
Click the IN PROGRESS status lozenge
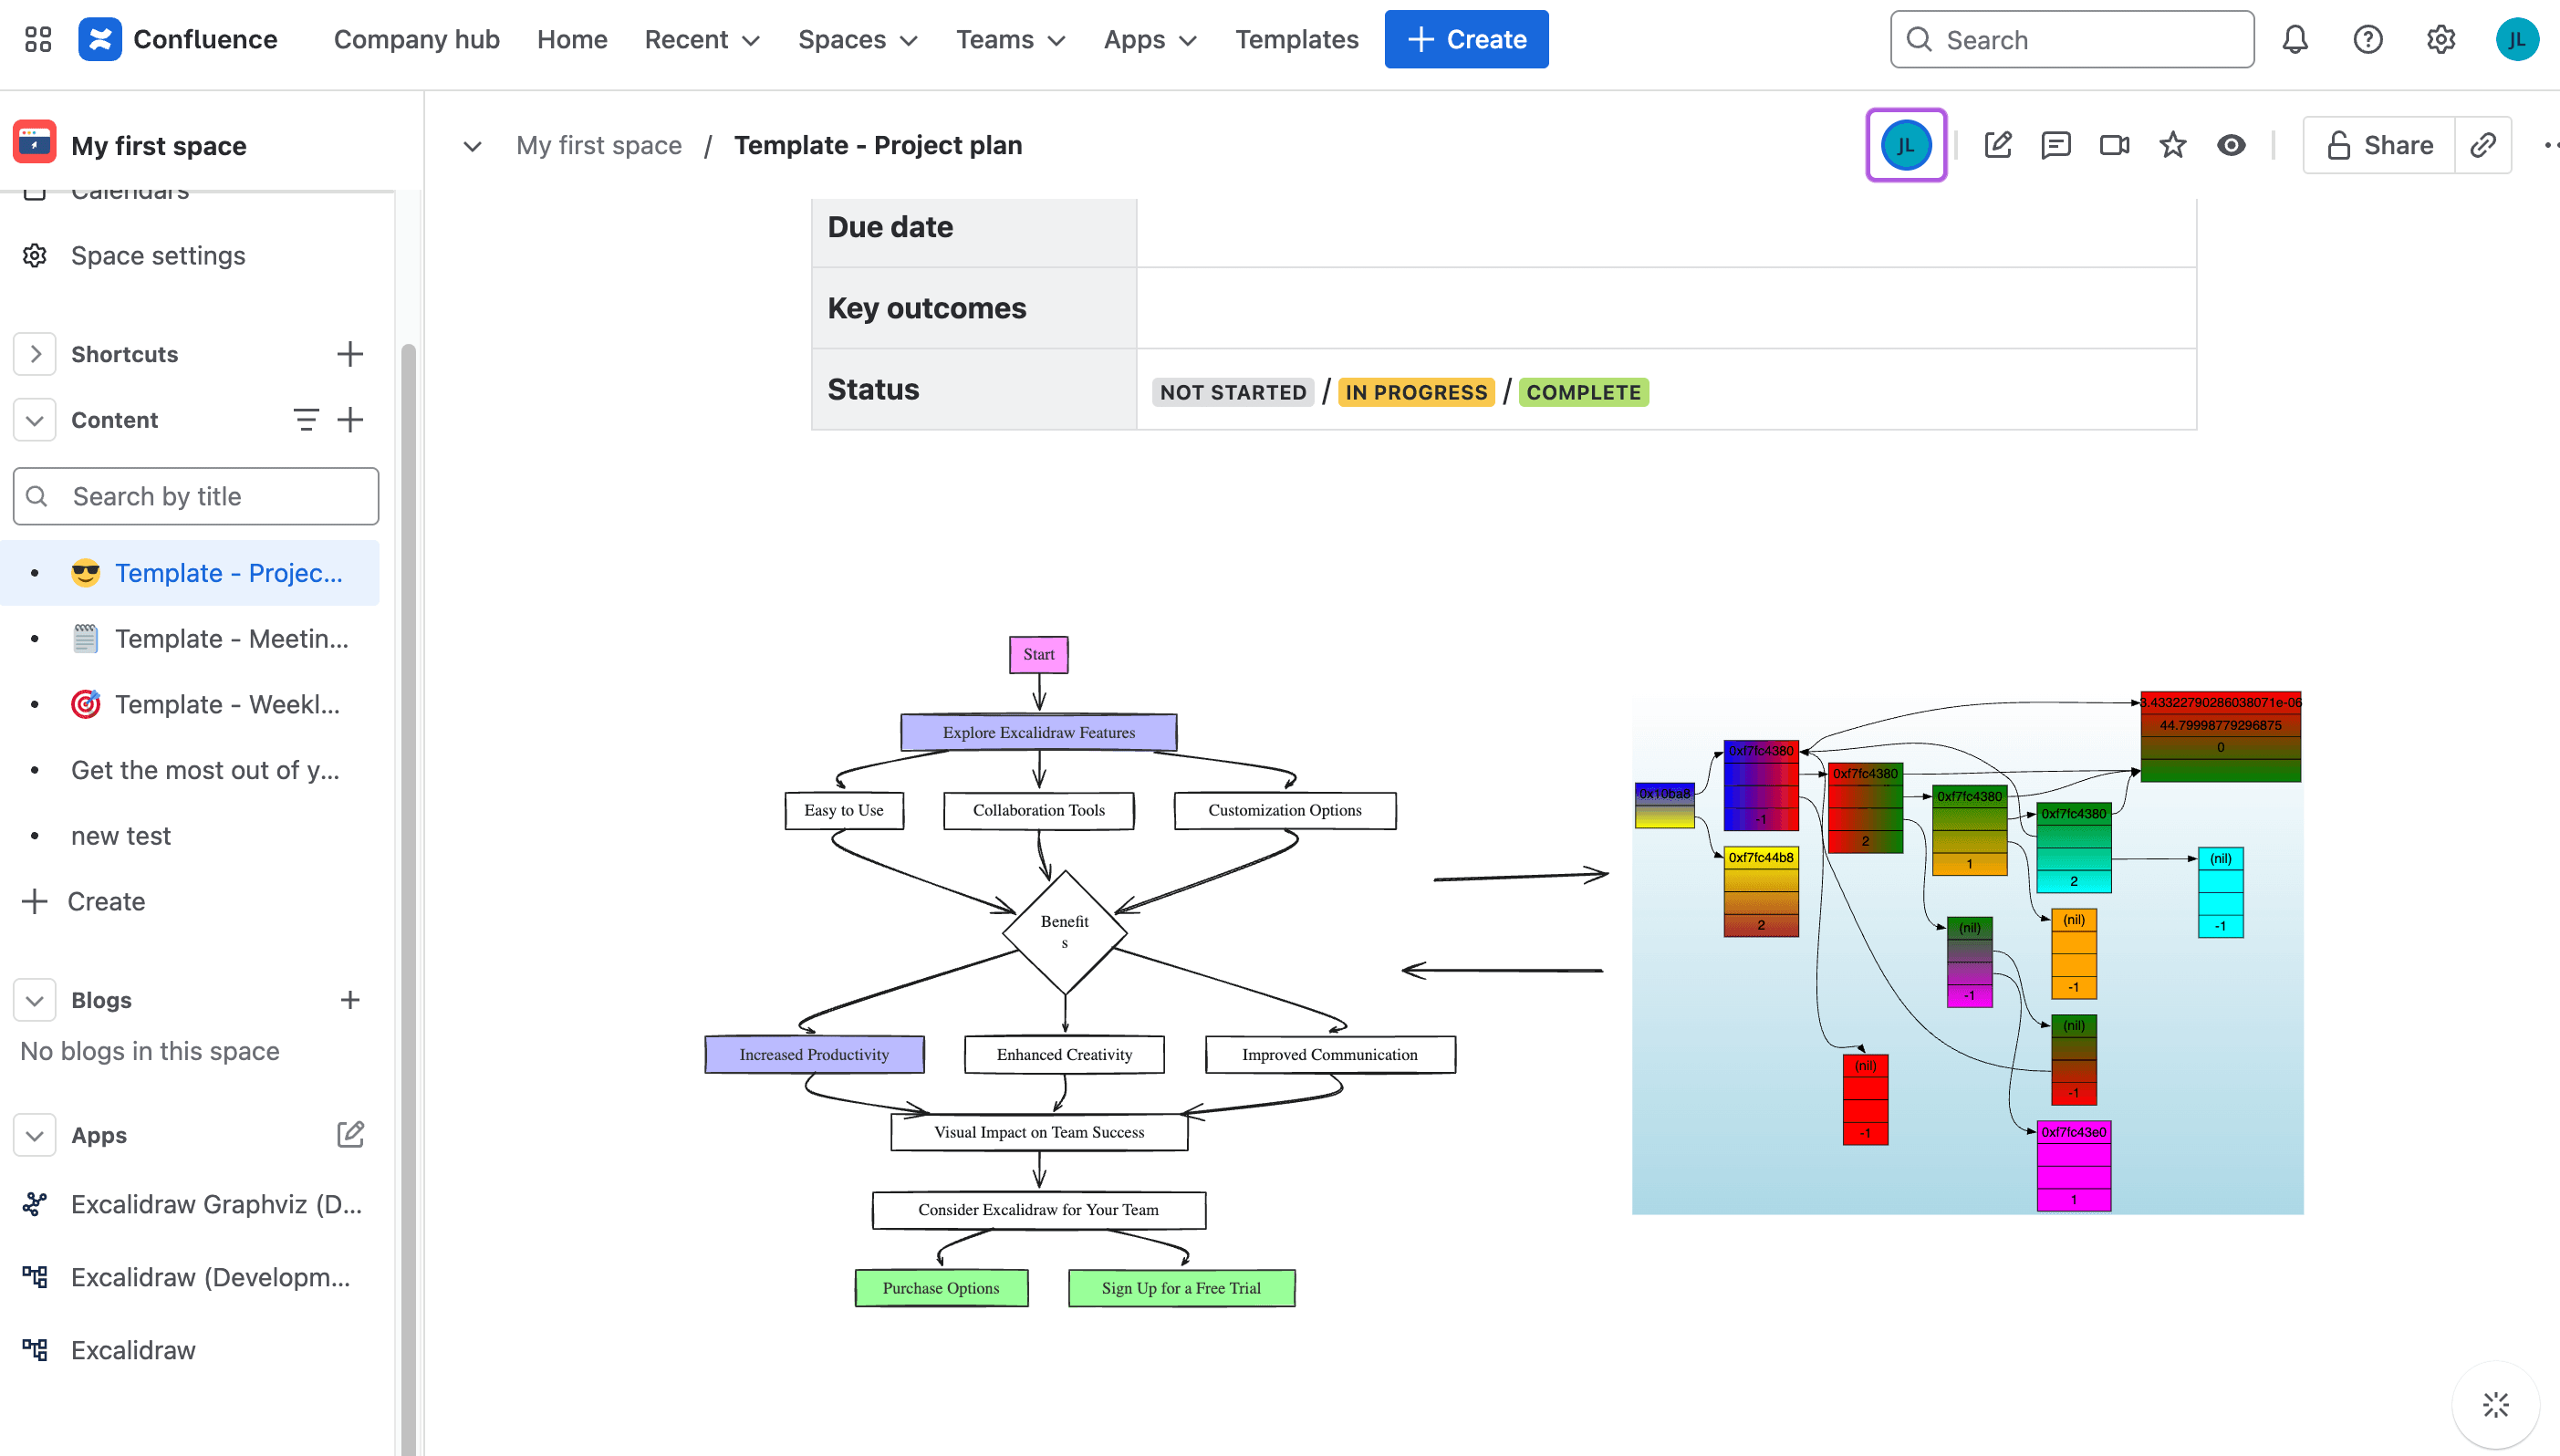[x=1416, y=392]
